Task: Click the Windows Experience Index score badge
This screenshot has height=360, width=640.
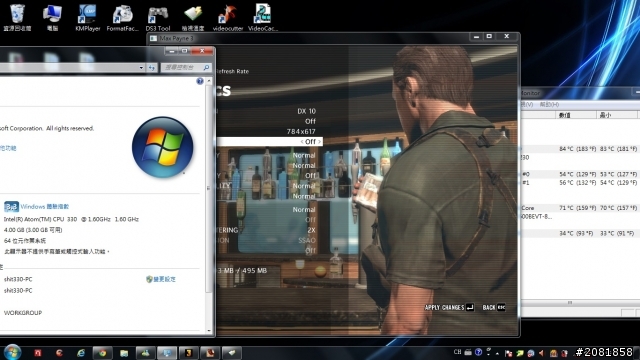Action: (x=11, y=207)
